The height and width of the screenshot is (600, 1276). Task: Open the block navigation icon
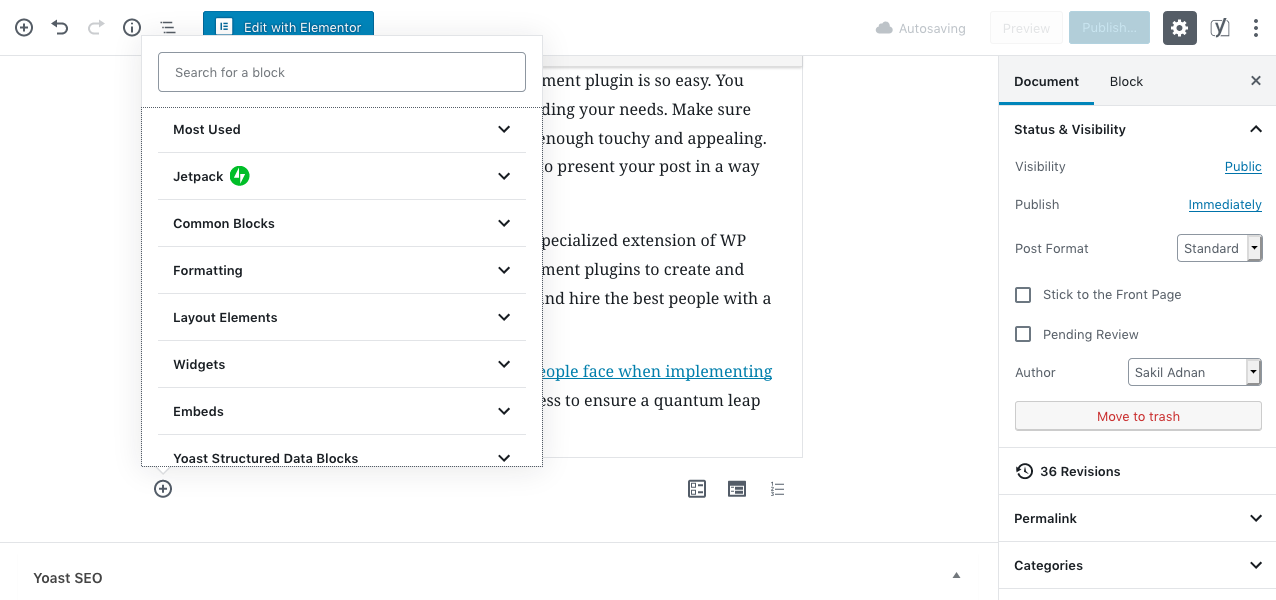pyautogui.click(x=168, y=28)
